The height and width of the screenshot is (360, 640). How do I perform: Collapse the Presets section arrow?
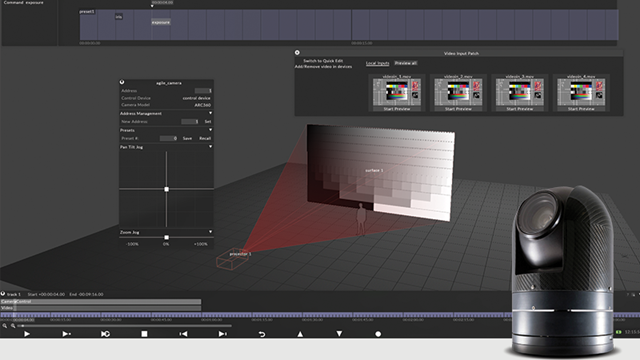211,130
